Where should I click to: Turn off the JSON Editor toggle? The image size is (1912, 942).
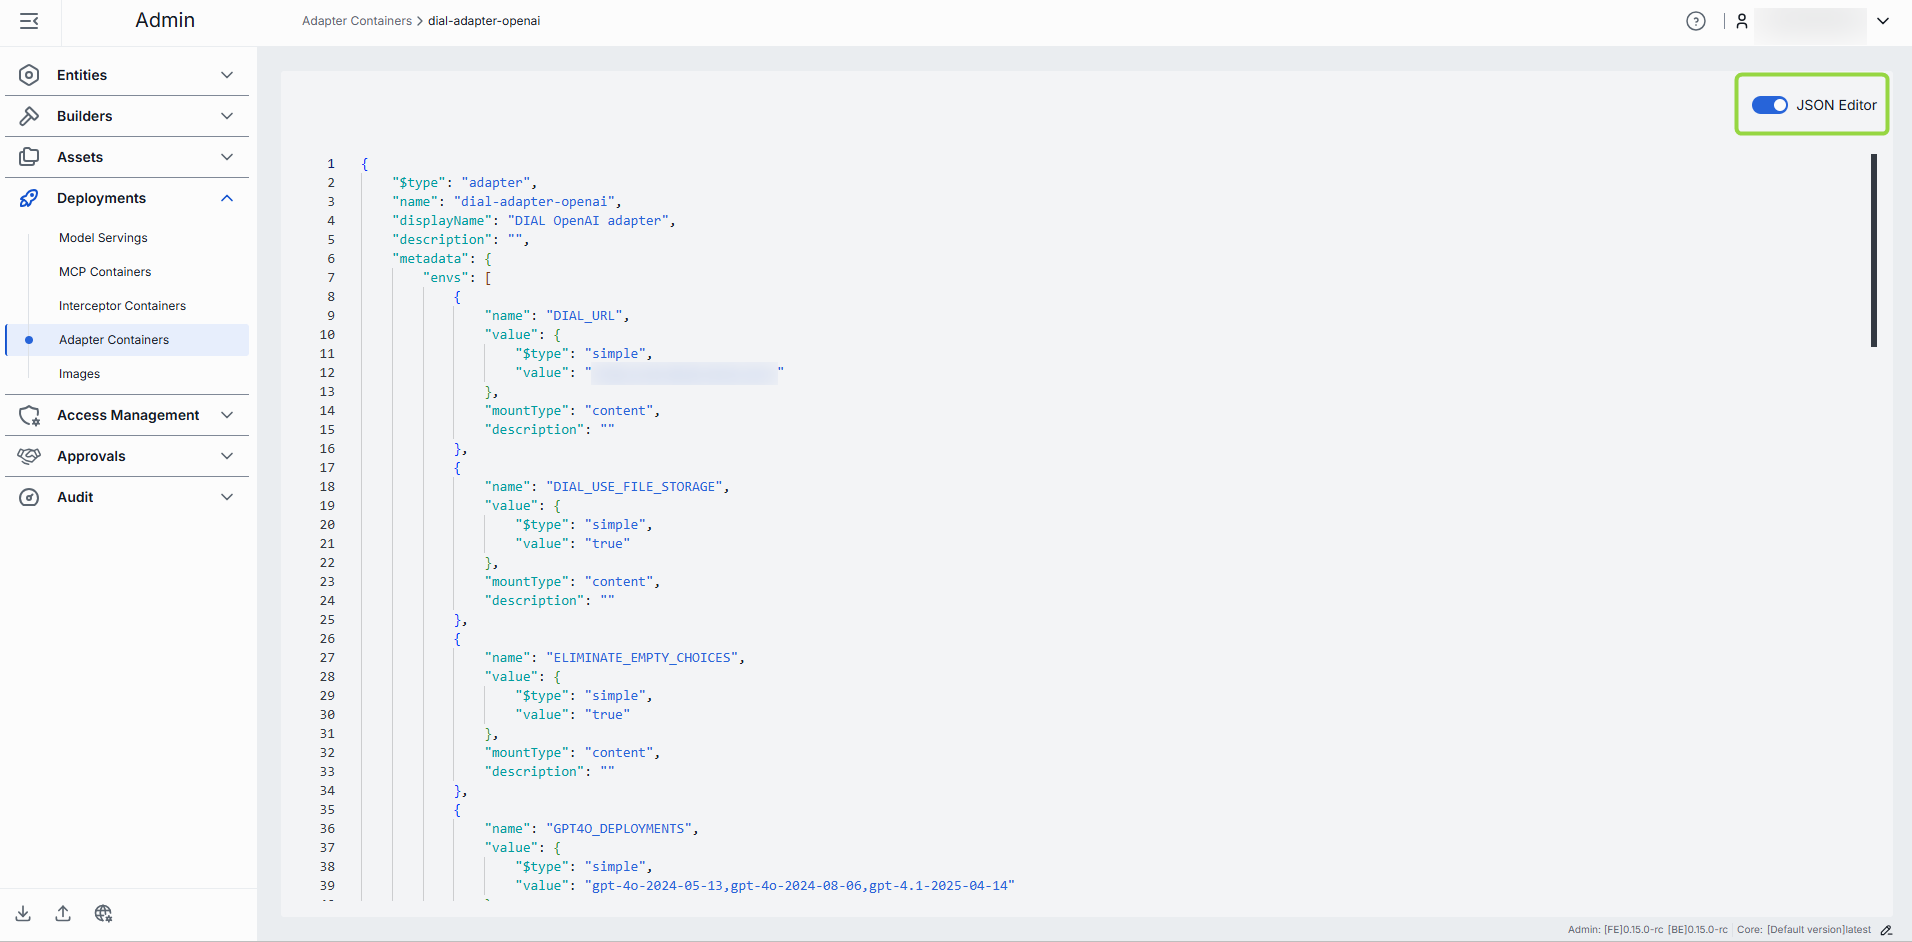pos(1769,105)
